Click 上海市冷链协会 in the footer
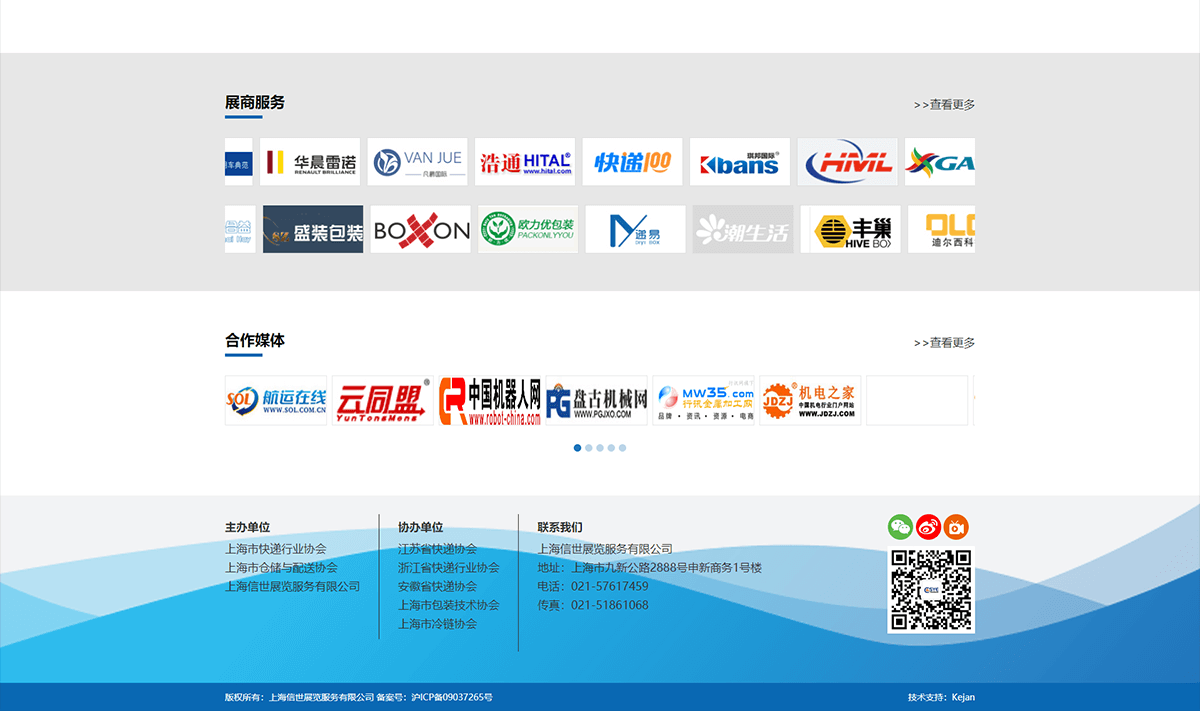This screenshot has height=711, width=1200. (437, 624)
